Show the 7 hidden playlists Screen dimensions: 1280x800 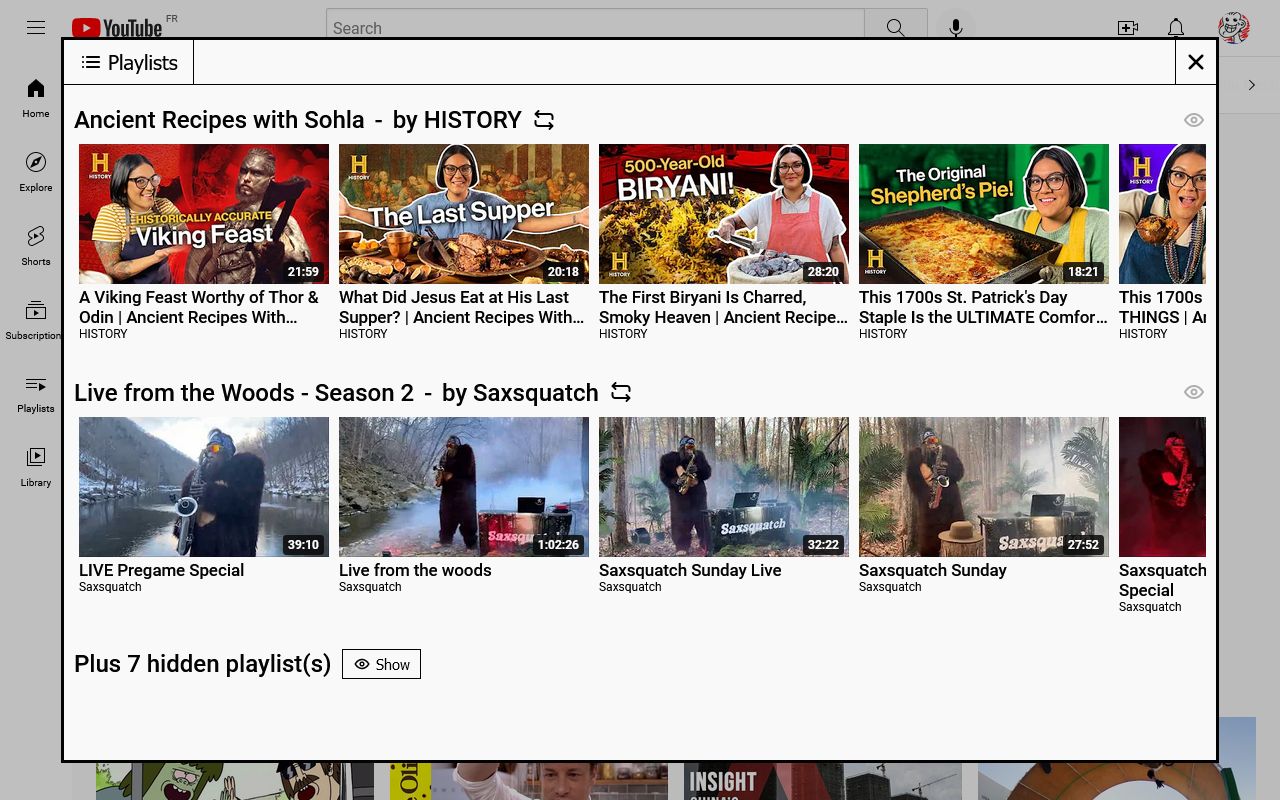coord(381,664)
